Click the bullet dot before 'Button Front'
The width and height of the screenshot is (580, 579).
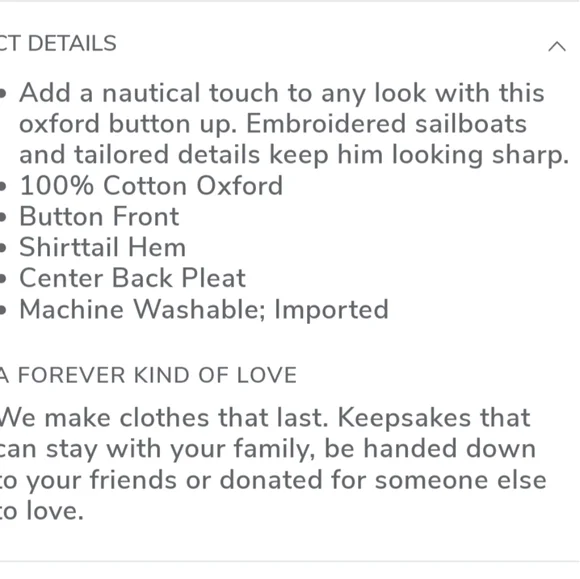point(3,217)
